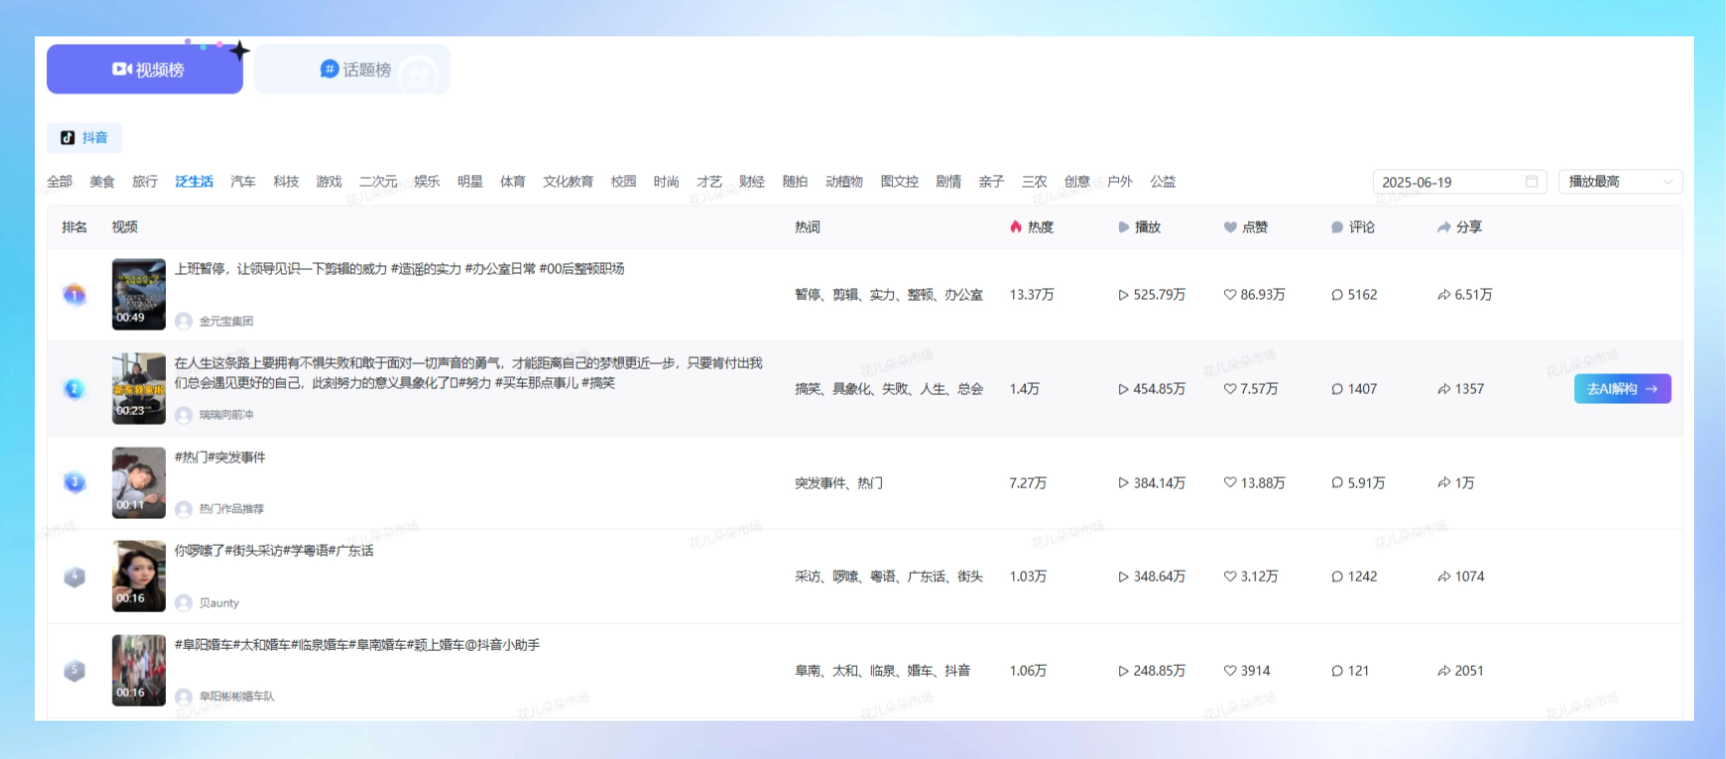Choose the 三农 category
1726x759 pixels.
(x=1034, y=182)
